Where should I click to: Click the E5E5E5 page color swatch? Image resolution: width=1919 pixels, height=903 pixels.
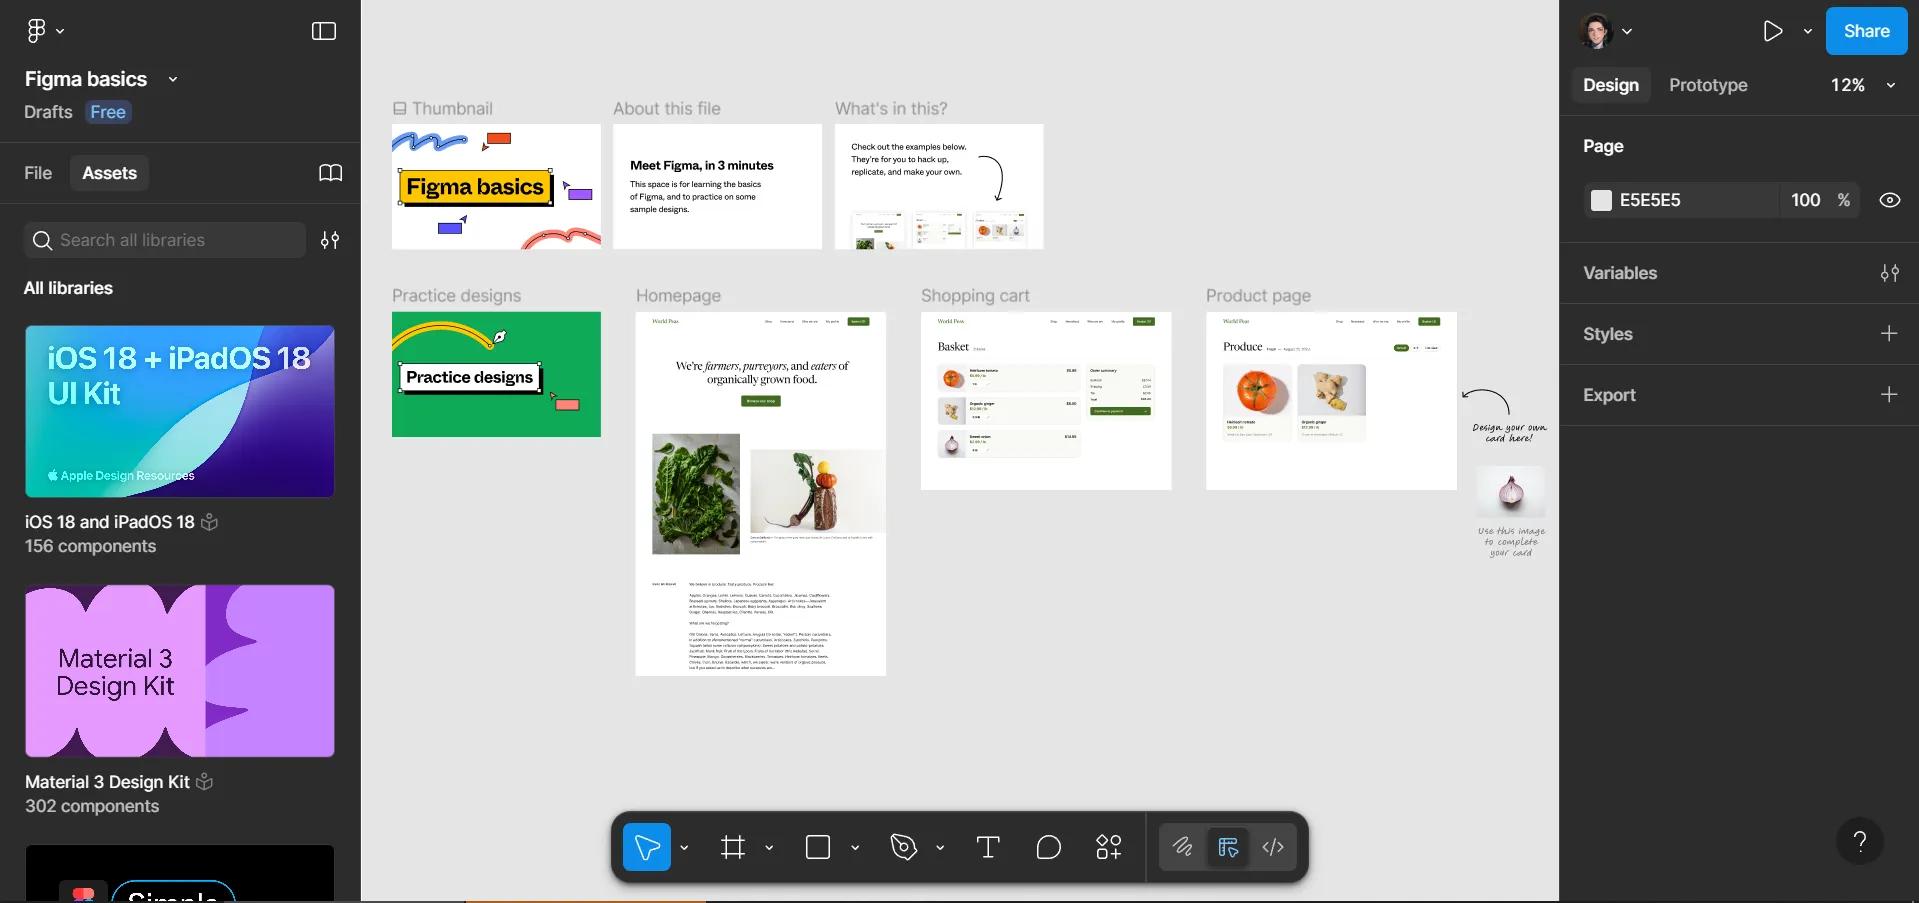point(1601,200)
